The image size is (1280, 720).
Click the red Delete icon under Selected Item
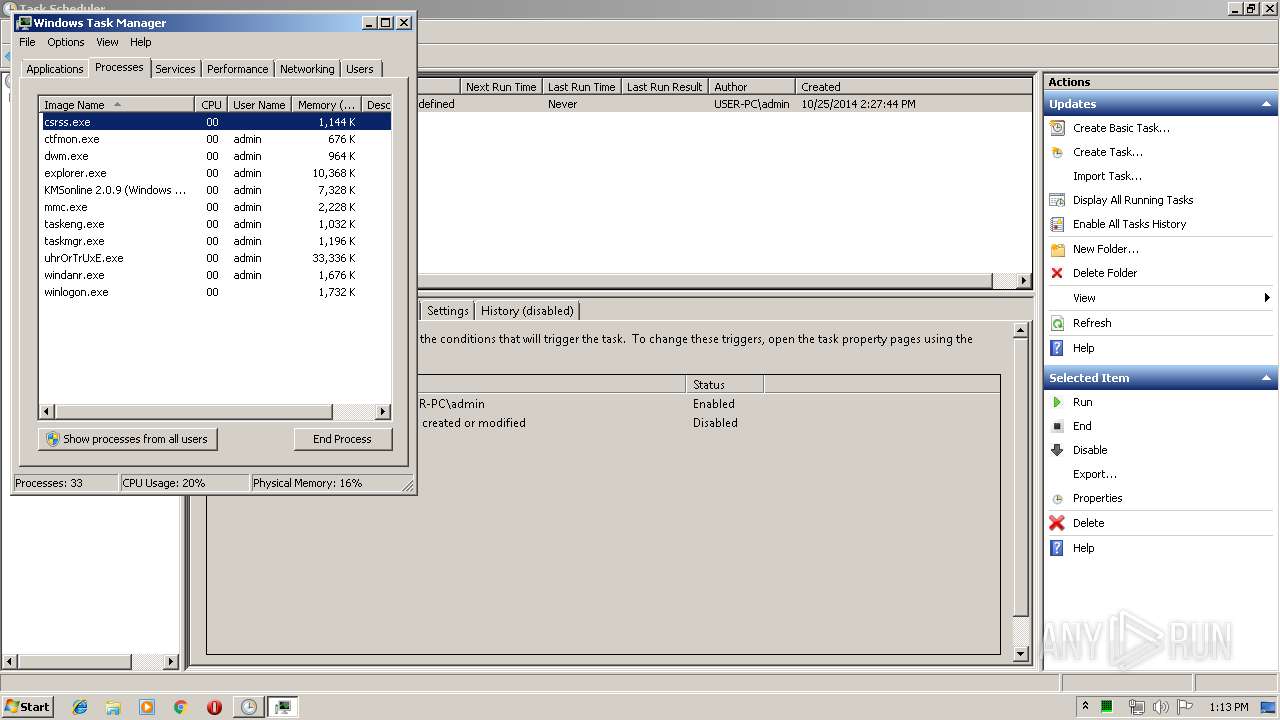[x=1057, y=523]
